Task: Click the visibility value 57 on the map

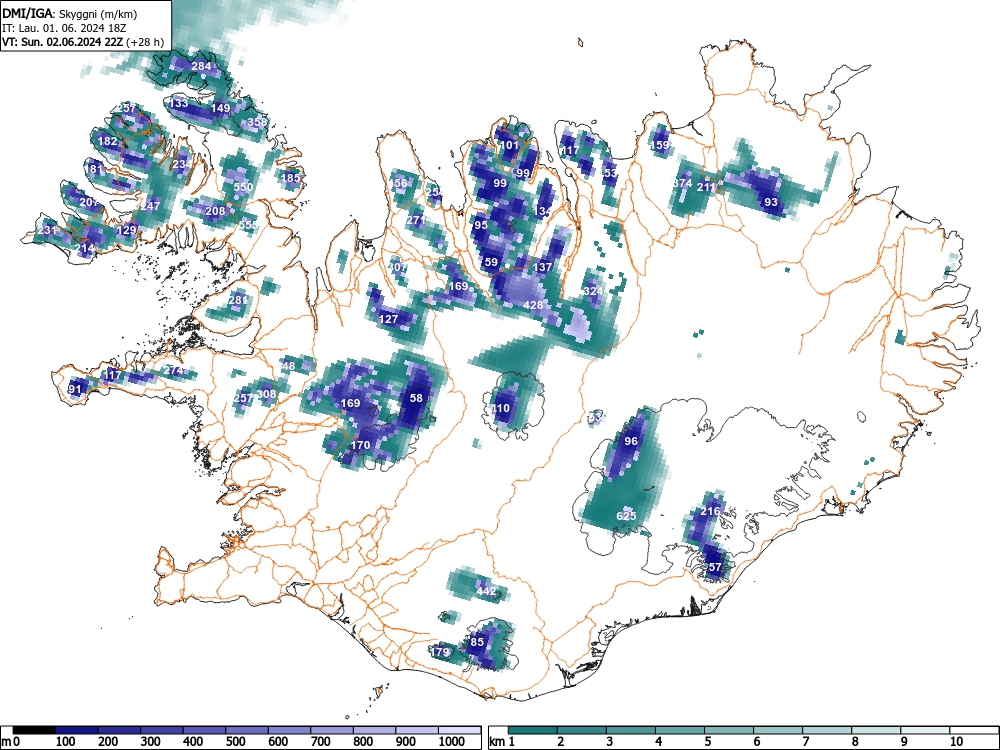Action: coord(715,567)
